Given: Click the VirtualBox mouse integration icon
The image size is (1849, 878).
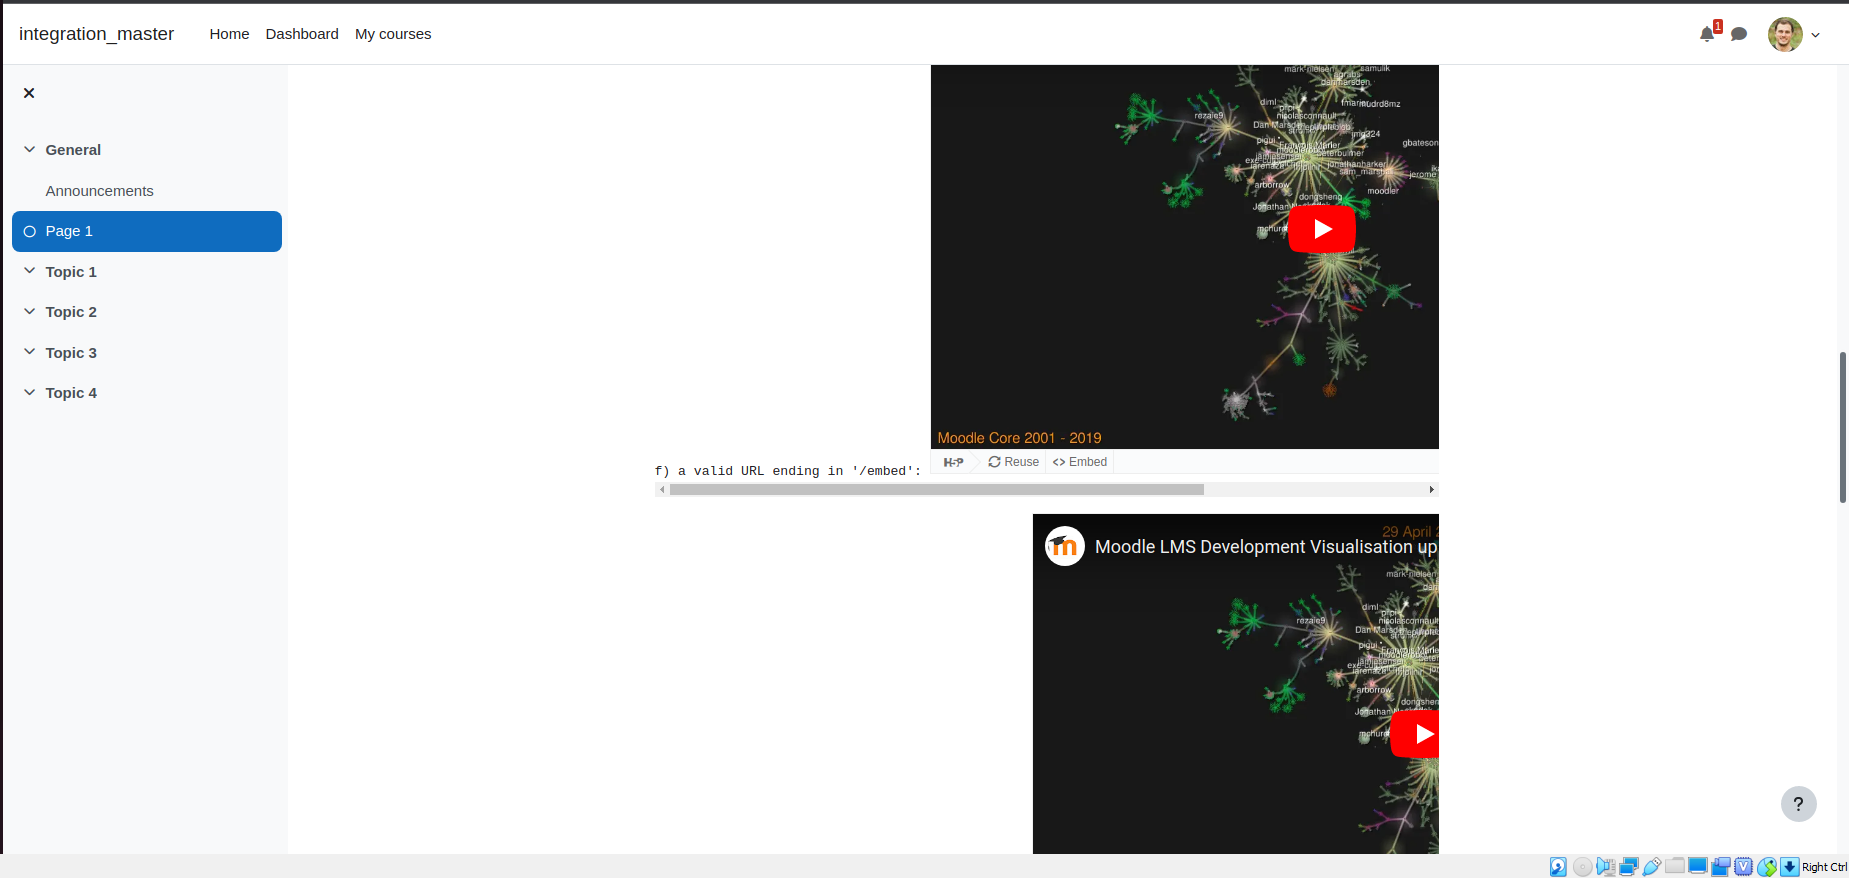Looking at the screenshot, I should 1767,867.
